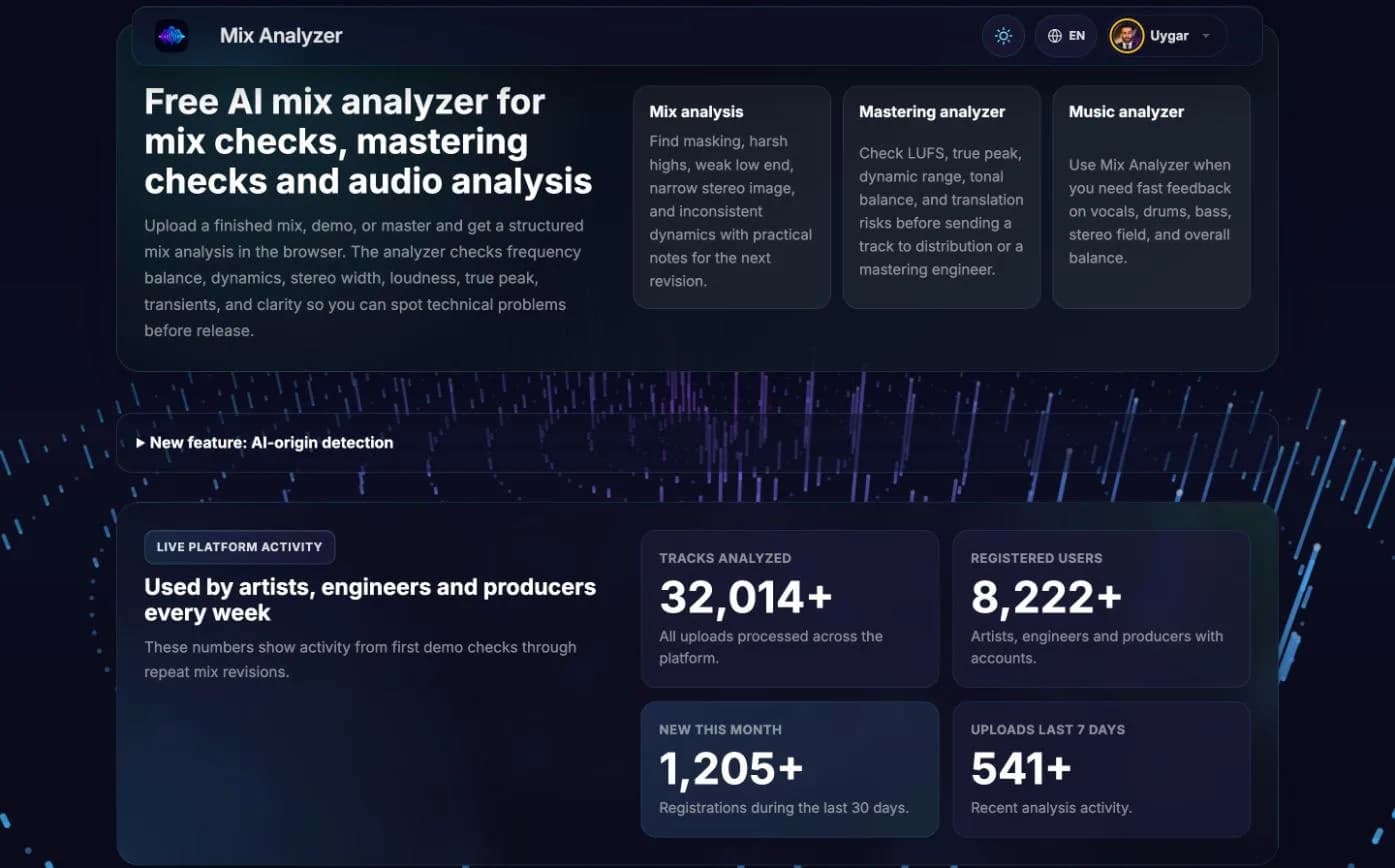Click the 'Upload a finished mix' intro paragraph
The image size is (1395, 868).
click(x=364, y=278)
